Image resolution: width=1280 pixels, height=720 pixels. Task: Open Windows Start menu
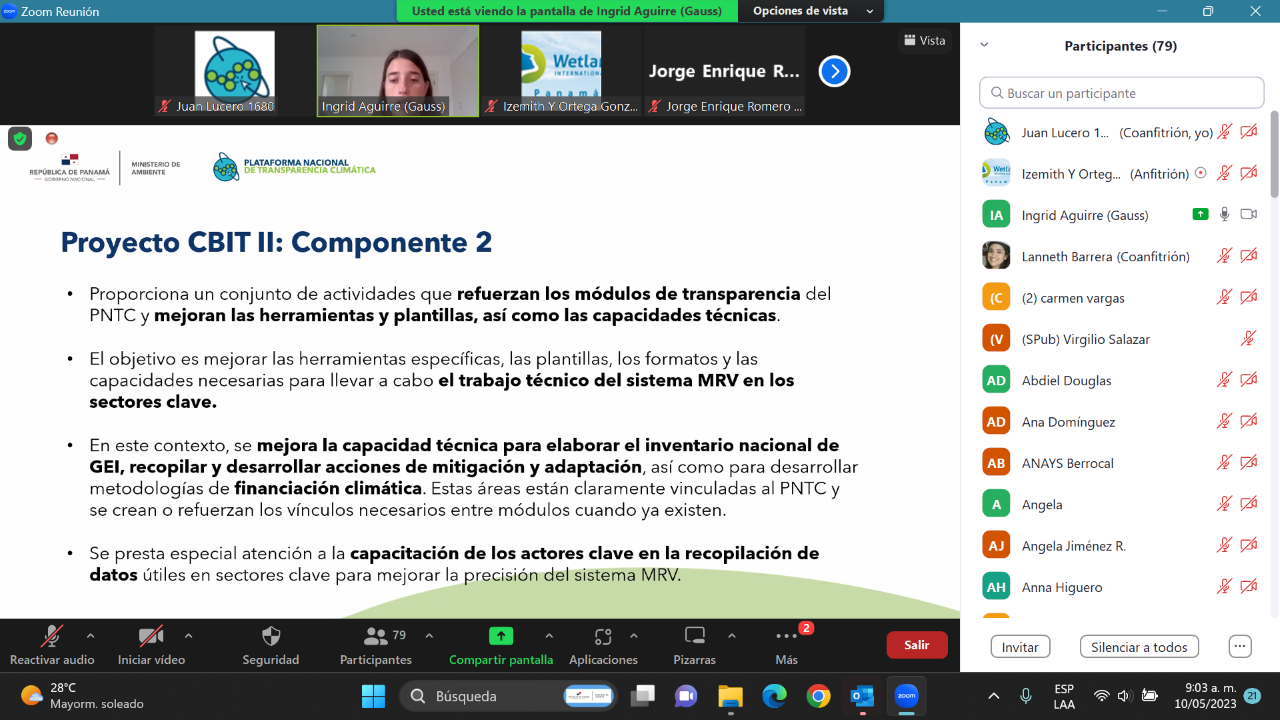[373, 696]
